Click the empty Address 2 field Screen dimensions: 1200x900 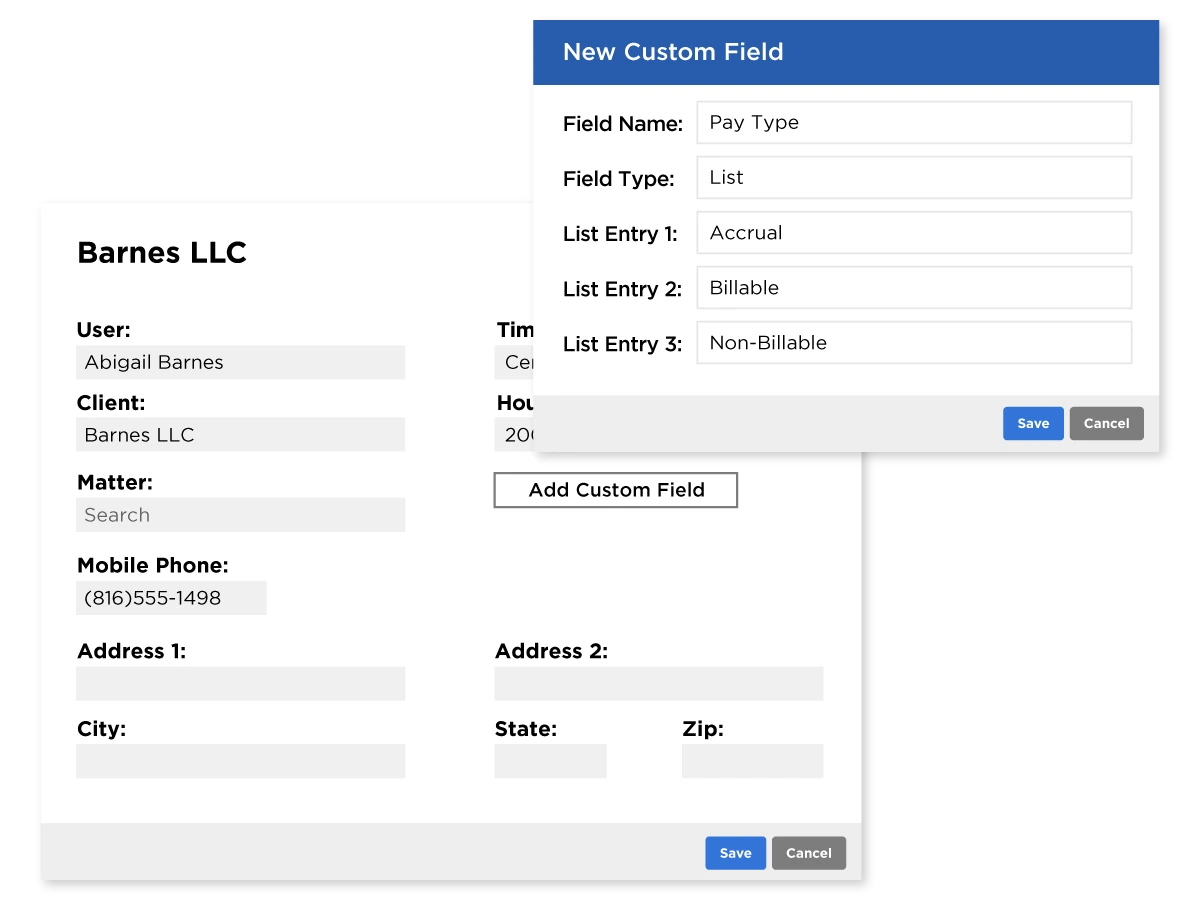pos(658,684)
